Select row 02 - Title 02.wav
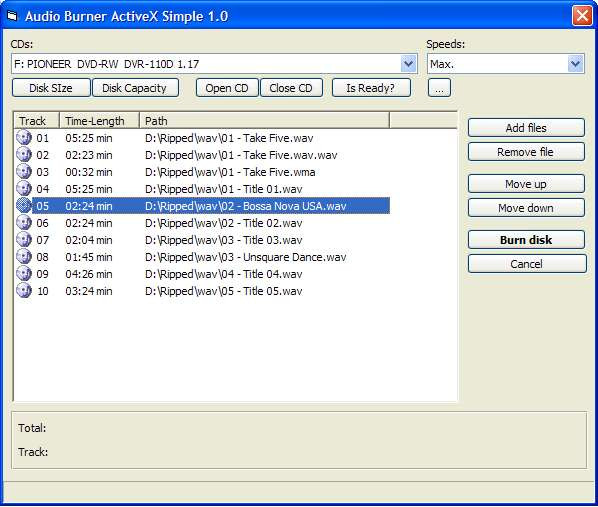 coord(202,223)
